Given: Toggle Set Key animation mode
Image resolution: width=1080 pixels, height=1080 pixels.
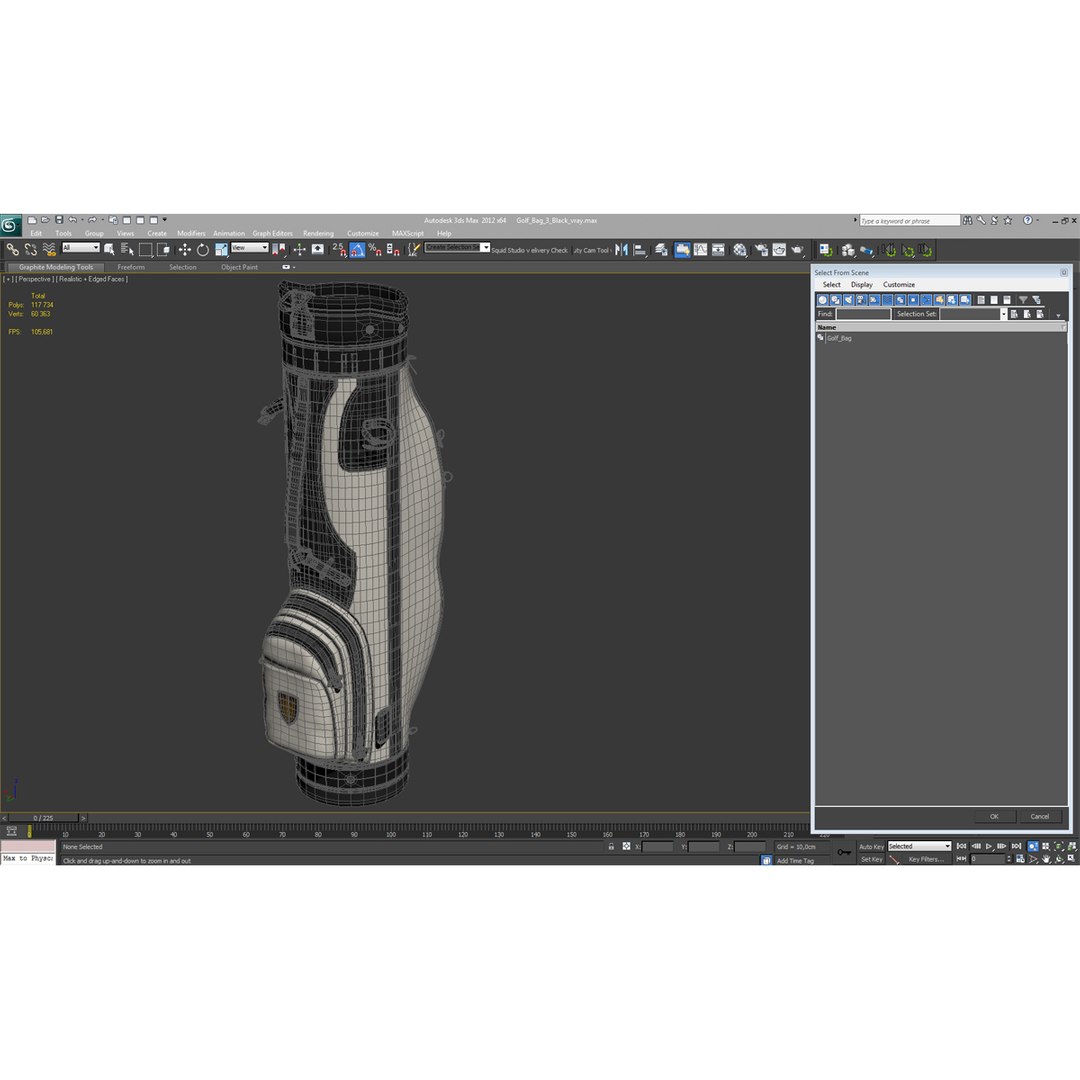Looking at the screenshot, I should 871,859.
